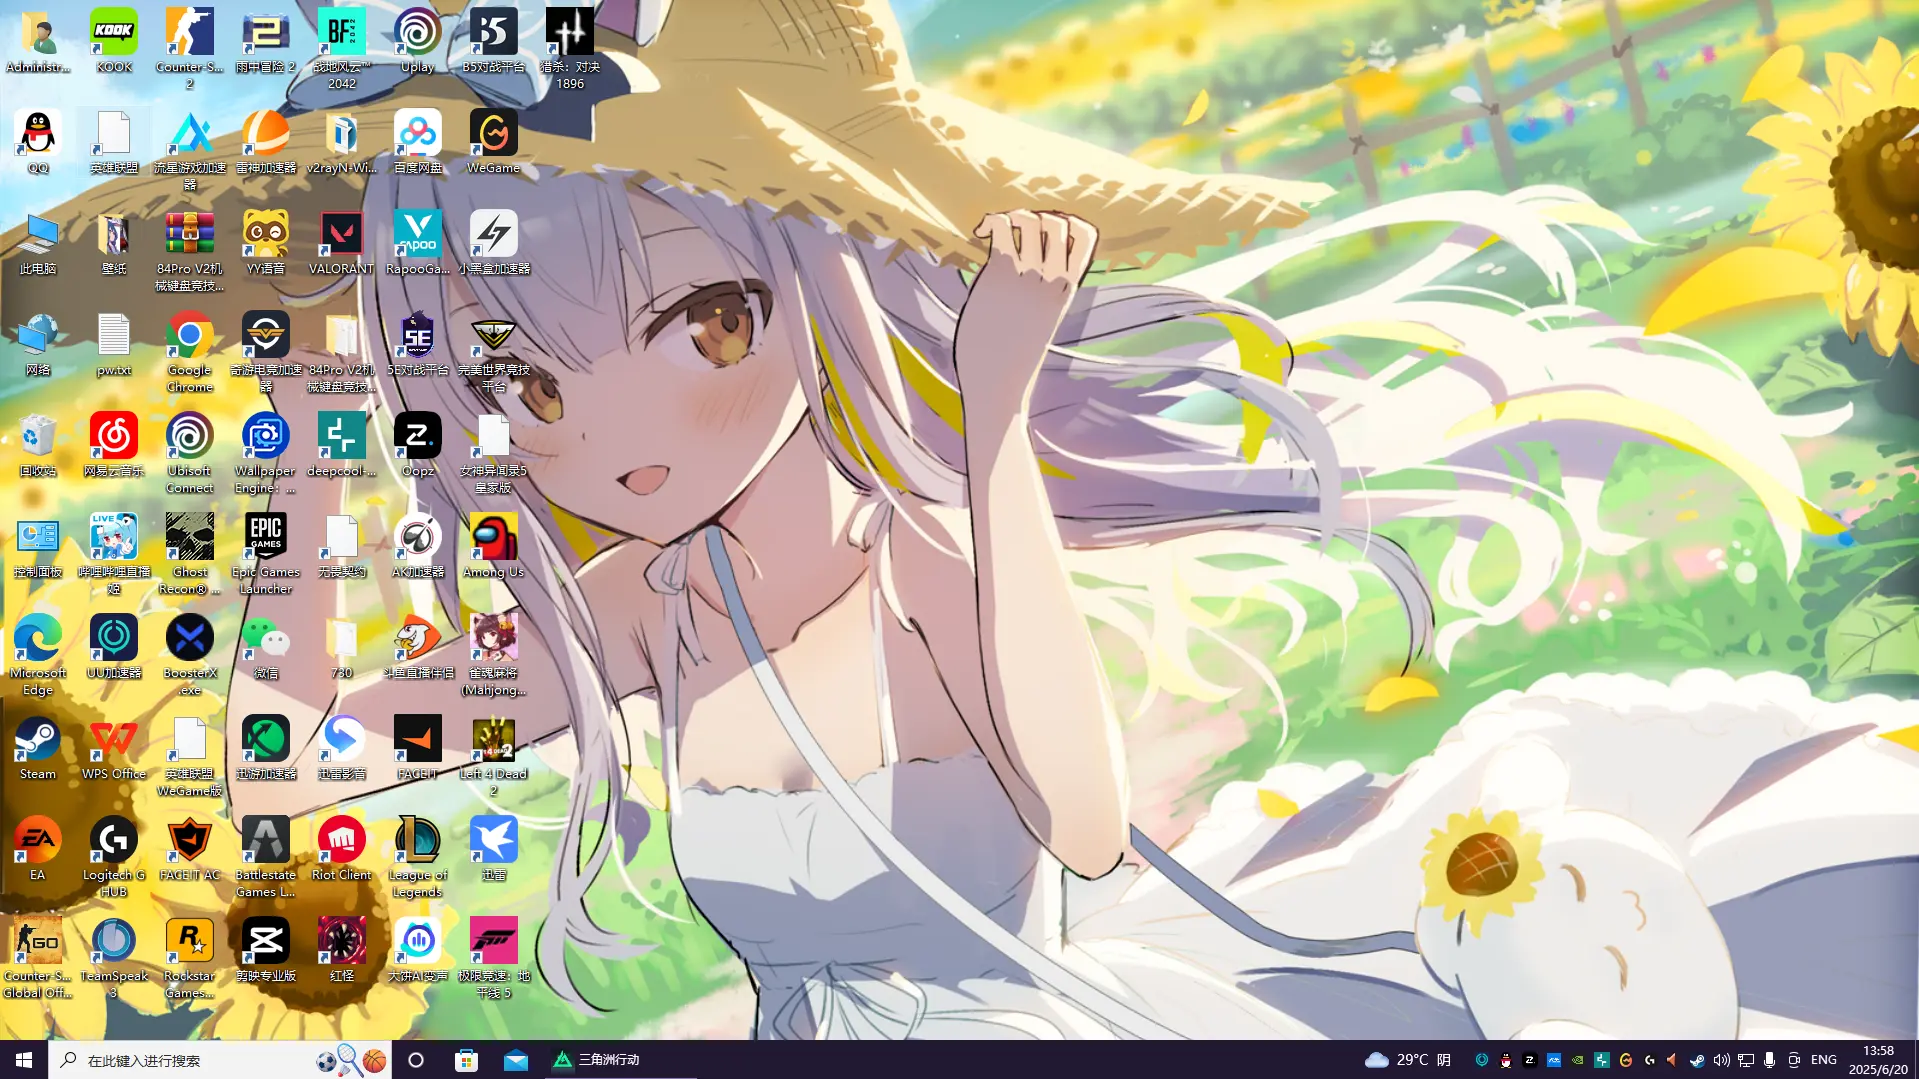Open the volume control in system tray
This screenshot has width=1919, height=1079.
click(1721, 1060)
